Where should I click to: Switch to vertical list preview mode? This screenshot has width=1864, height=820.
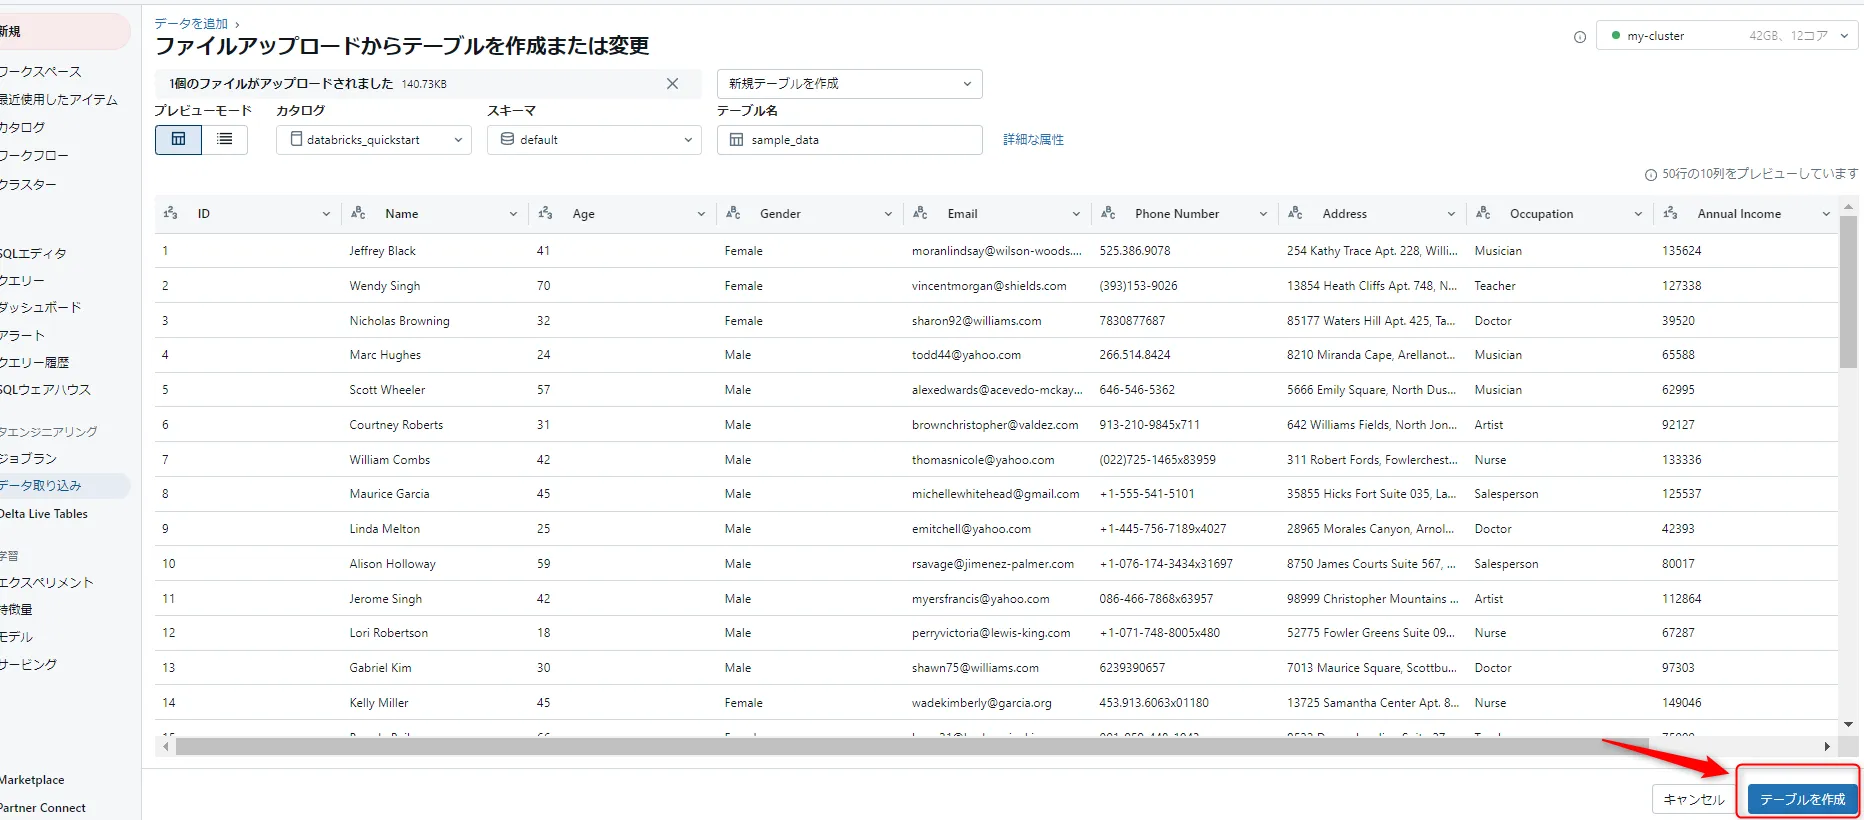(225, 139)
